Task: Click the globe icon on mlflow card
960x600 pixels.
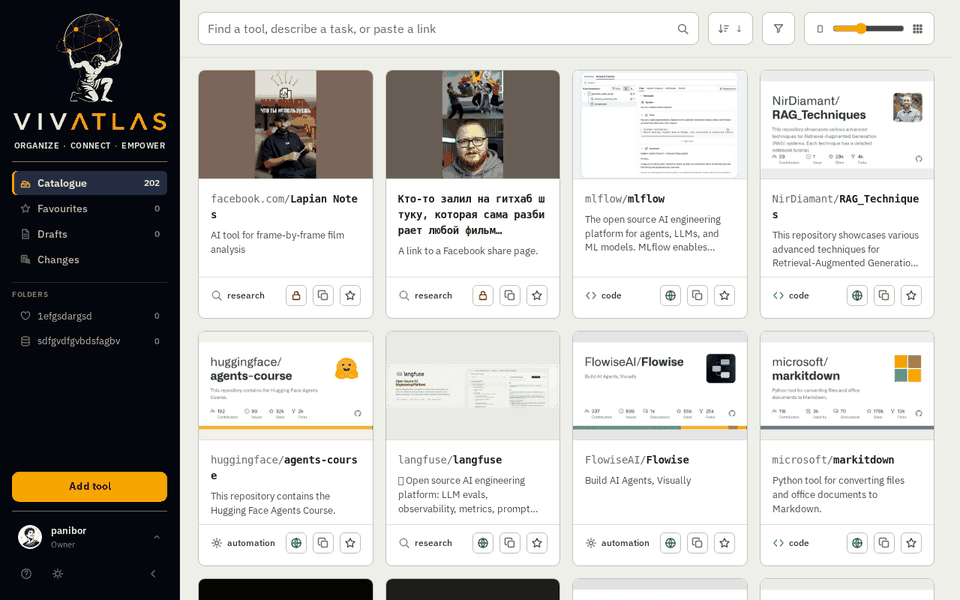Action: click(670, 295)
